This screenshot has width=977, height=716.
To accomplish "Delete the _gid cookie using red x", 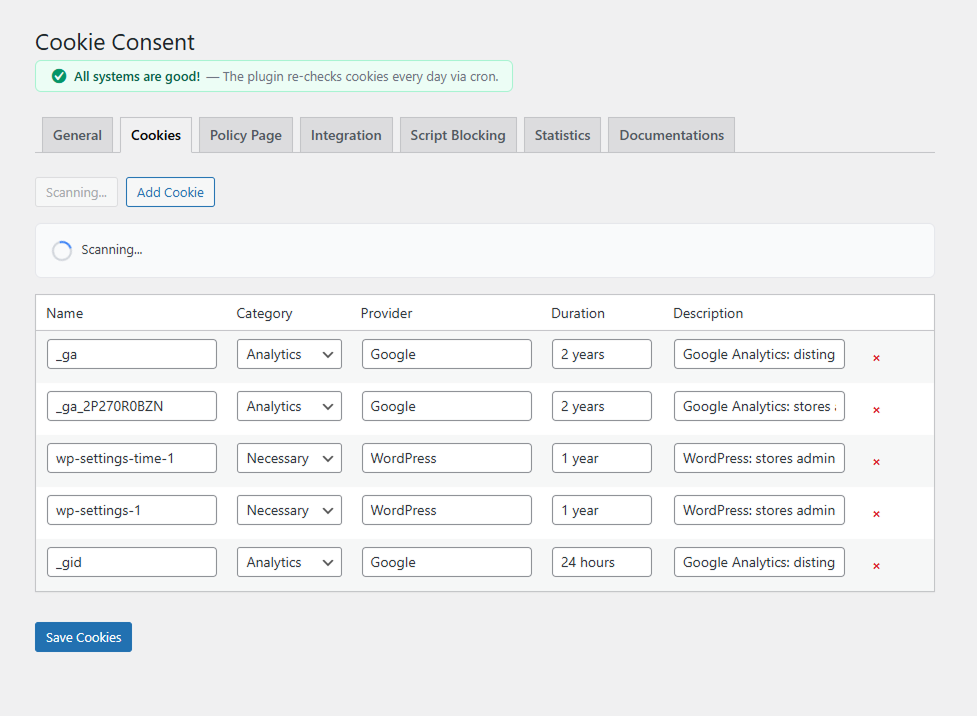I will pyautogui.click(x=876, y=565).
